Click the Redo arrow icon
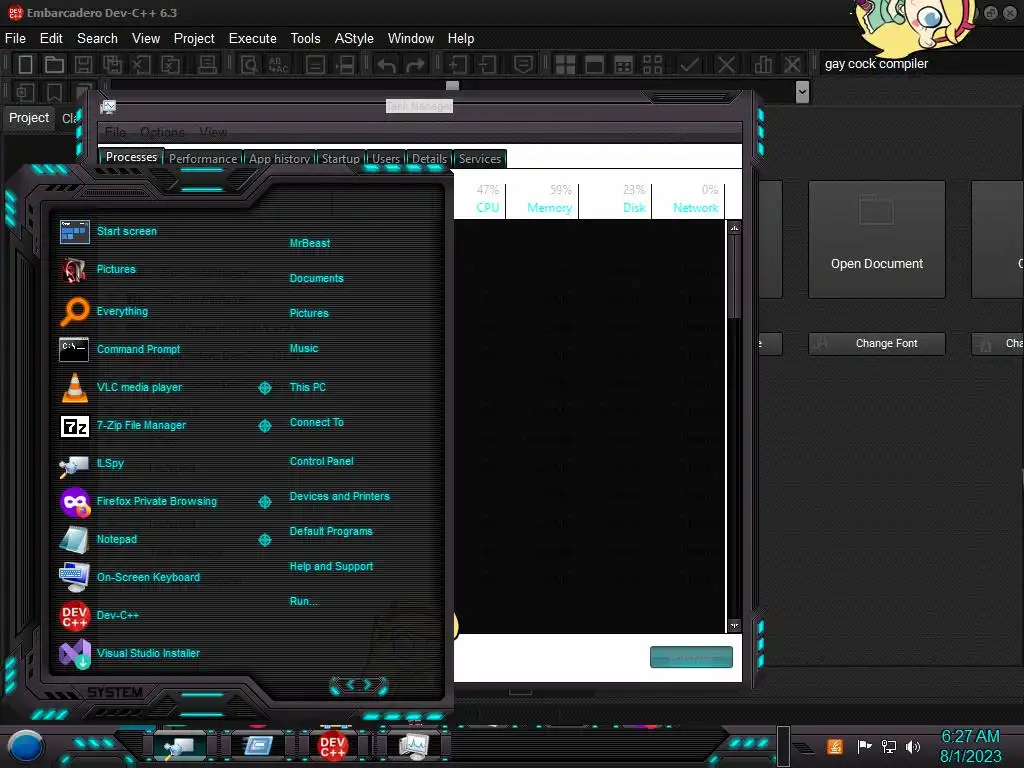The image size is (1024, 768). point(415,64)
